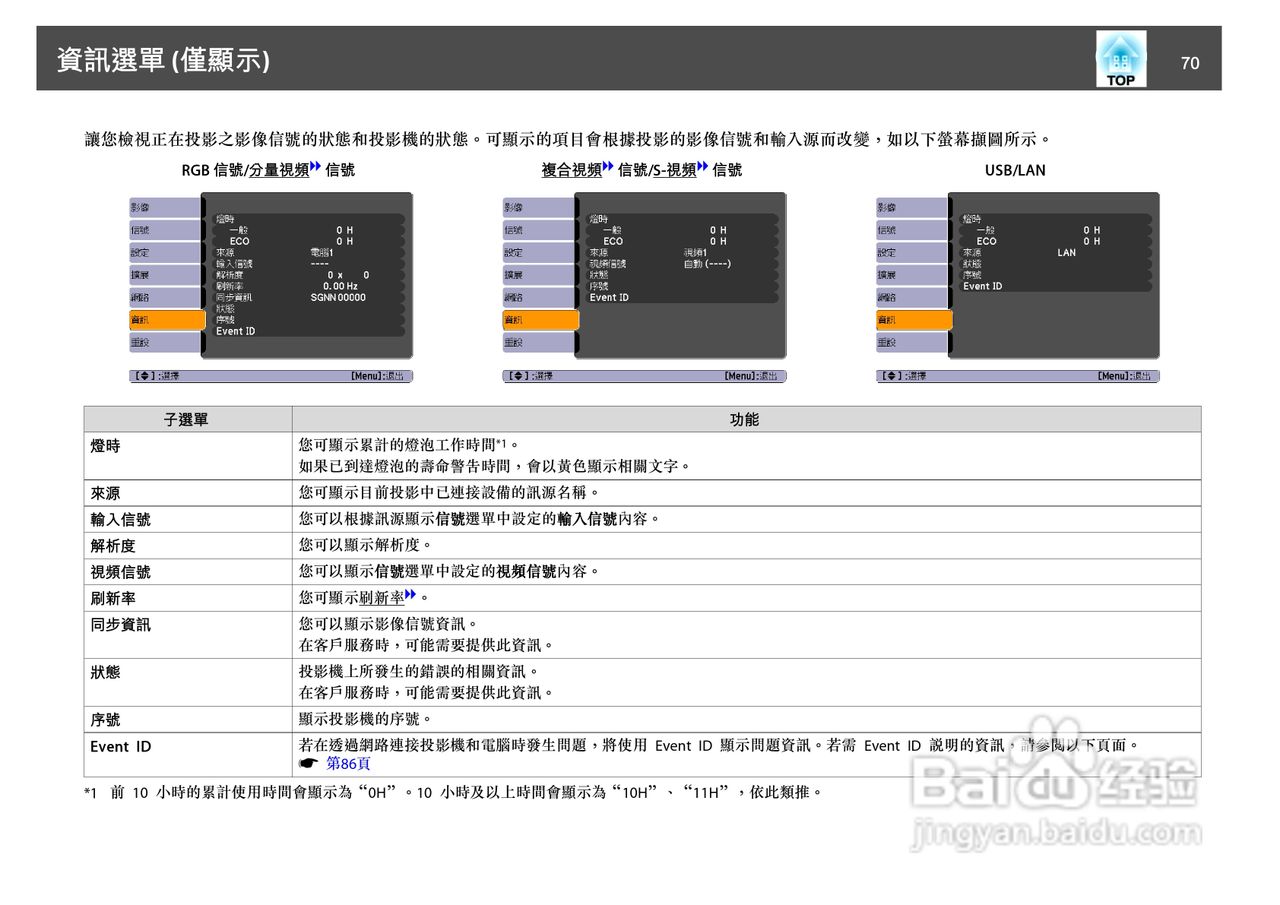Screen dimensions: 1280x905
Task: Click 解析度 cell in the table
Action: pyautogui.click(x=188, y=545)
